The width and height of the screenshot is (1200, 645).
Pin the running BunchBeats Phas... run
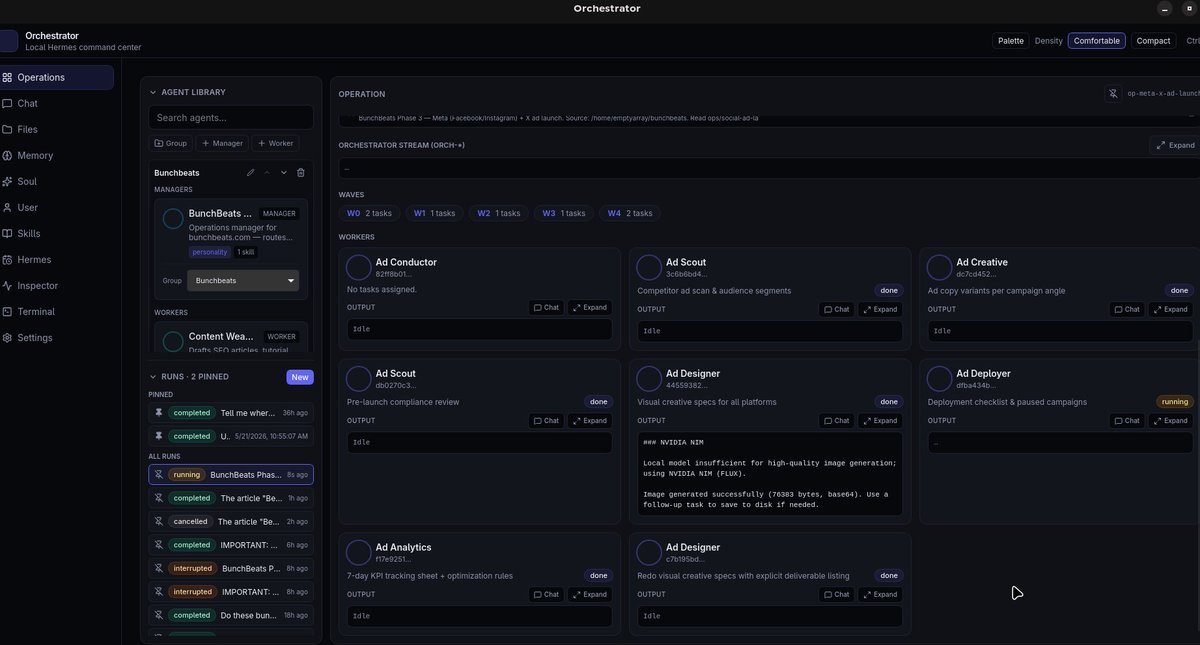point(158,474)
